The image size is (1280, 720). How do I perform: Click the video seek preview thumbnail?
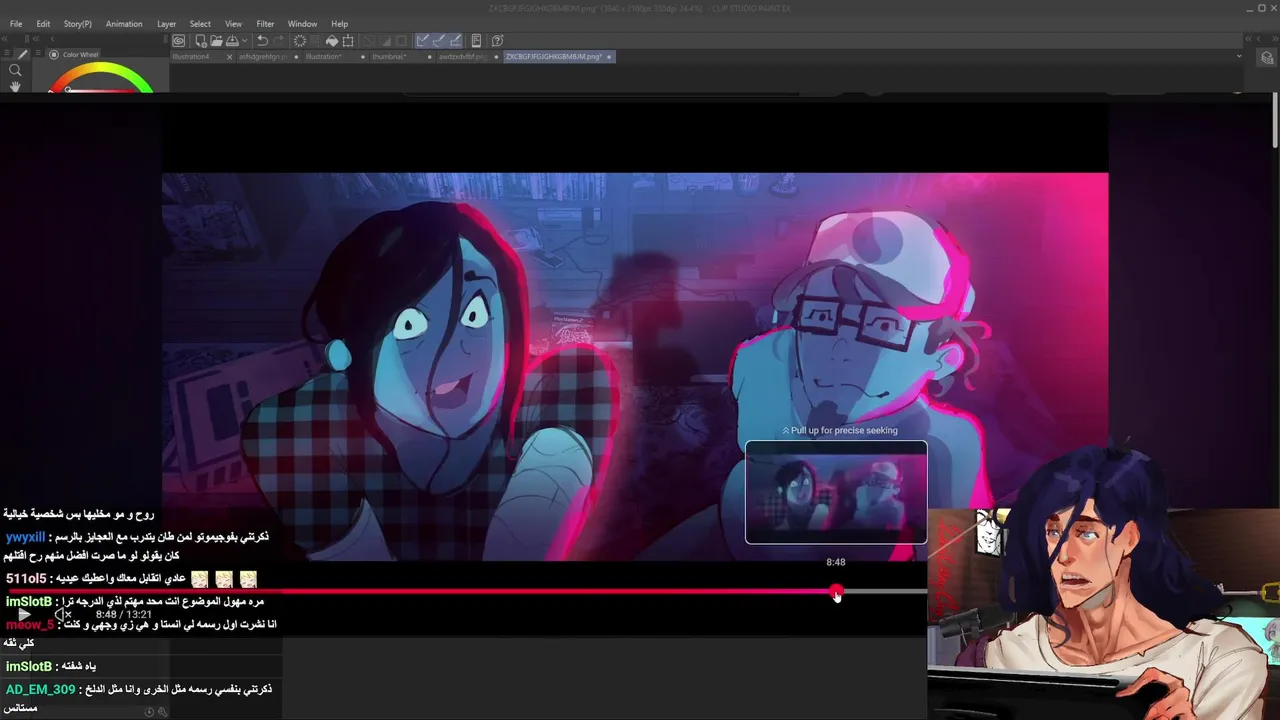pos(836,492)
